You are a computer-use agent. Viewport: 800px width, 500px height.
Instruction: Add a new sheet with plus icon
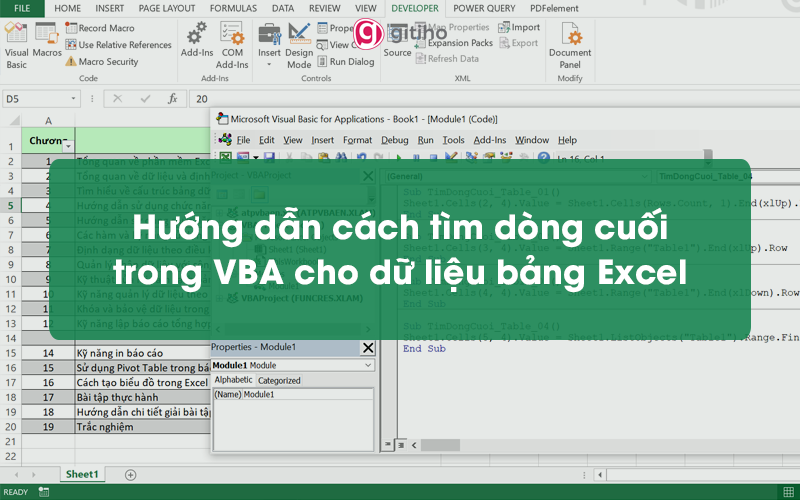click(x=131, y=475)
